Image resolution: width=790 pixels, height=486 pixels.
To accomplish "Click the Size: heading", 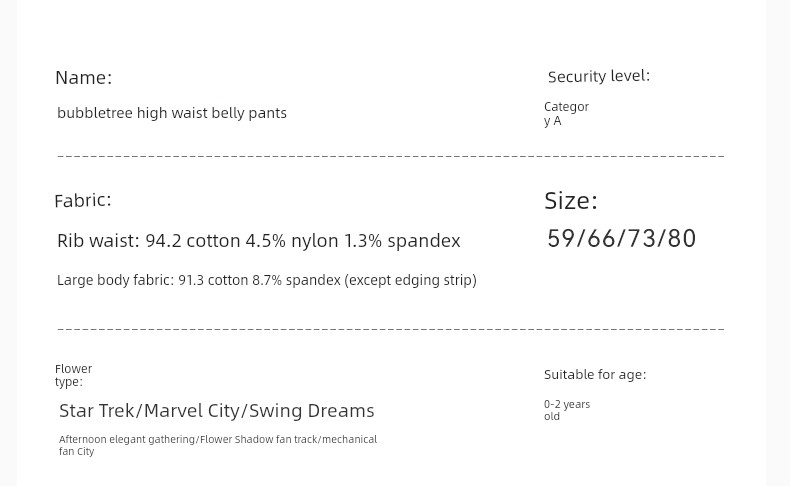I will click(x=571, y=200).
